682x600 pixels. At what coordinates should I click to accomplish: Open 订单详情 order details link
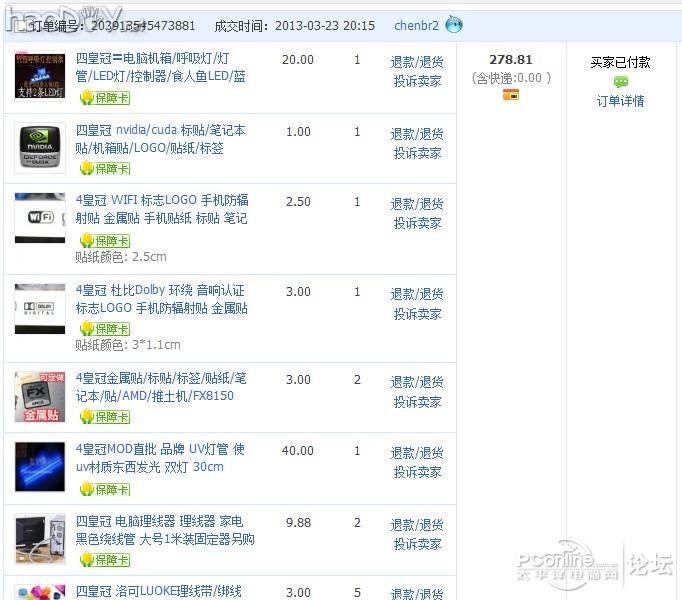click(x=620, y=101)
